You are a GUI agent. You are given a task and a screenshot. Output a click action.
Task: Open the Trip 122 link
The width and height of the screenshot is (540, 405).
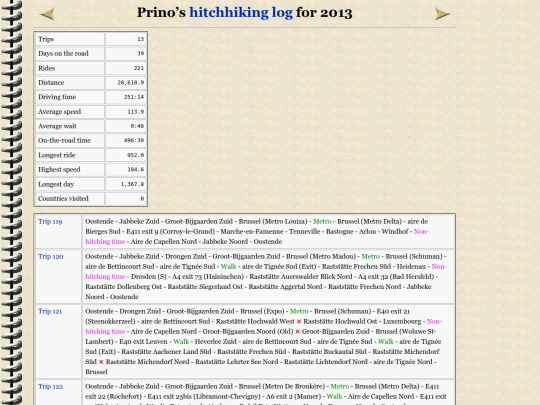point(50,386)
